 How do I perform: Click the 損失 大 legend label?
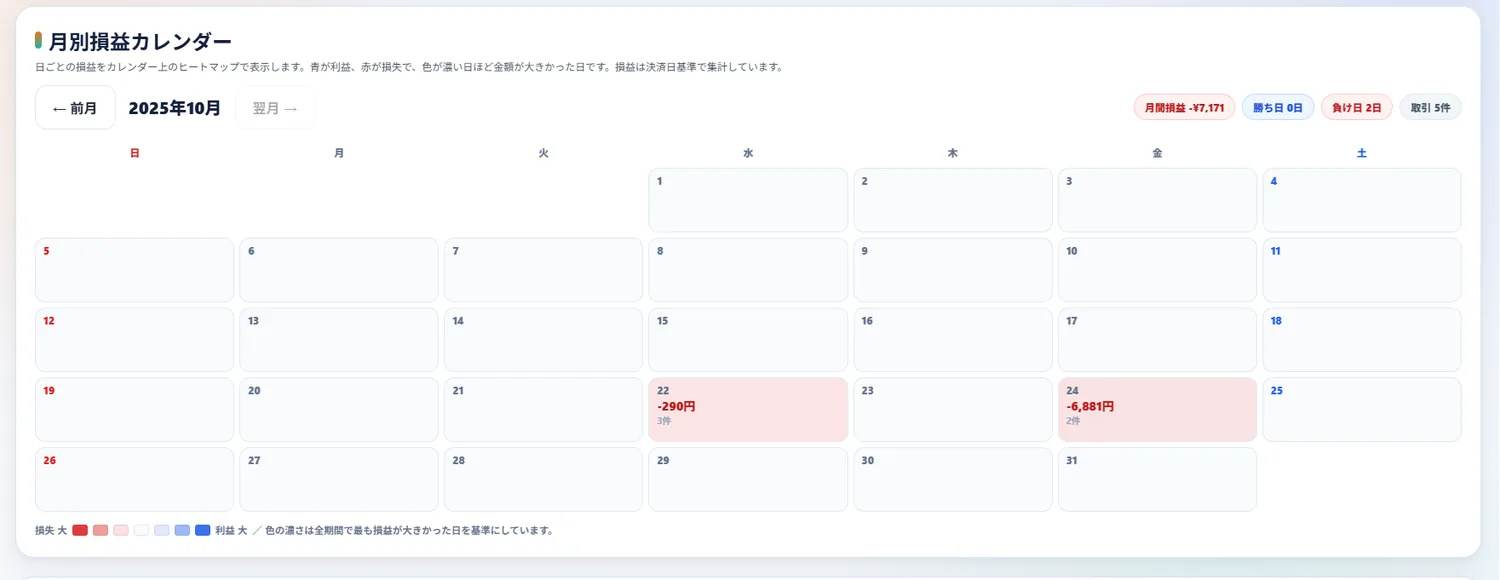[51, 530]
